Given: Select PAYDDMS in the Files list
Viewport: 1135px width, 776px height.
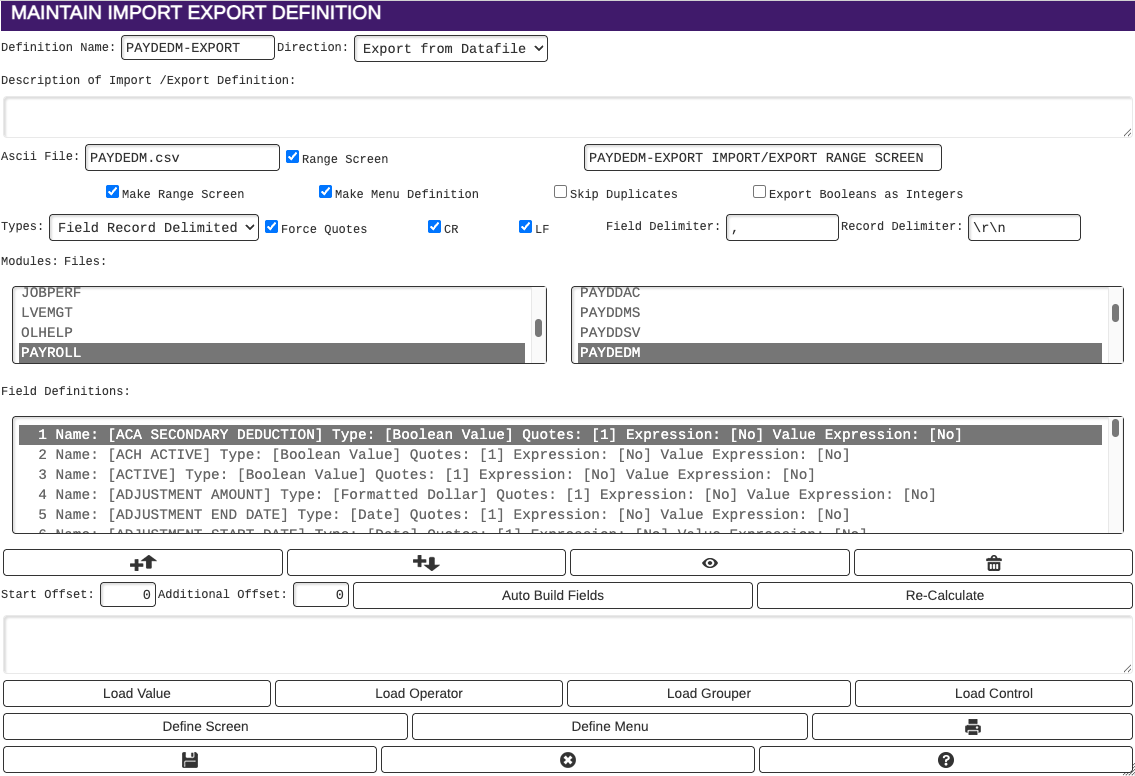Looking at the screenshot, I should pos(840,313).
